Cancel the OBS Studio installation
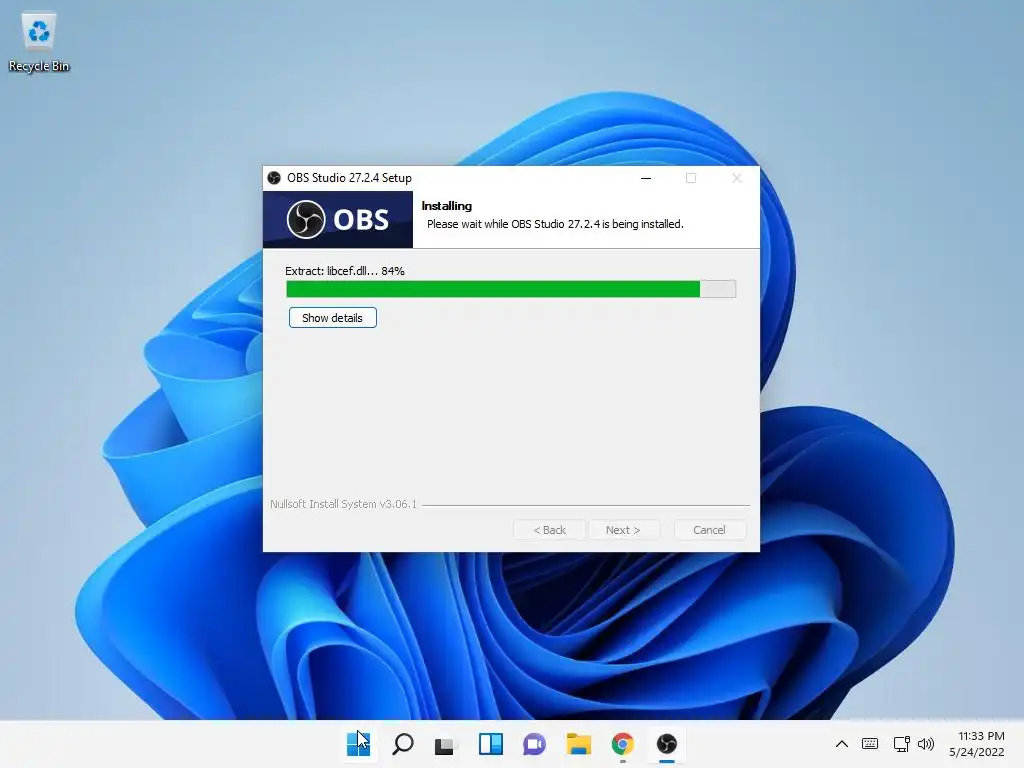 click(709, 530)
